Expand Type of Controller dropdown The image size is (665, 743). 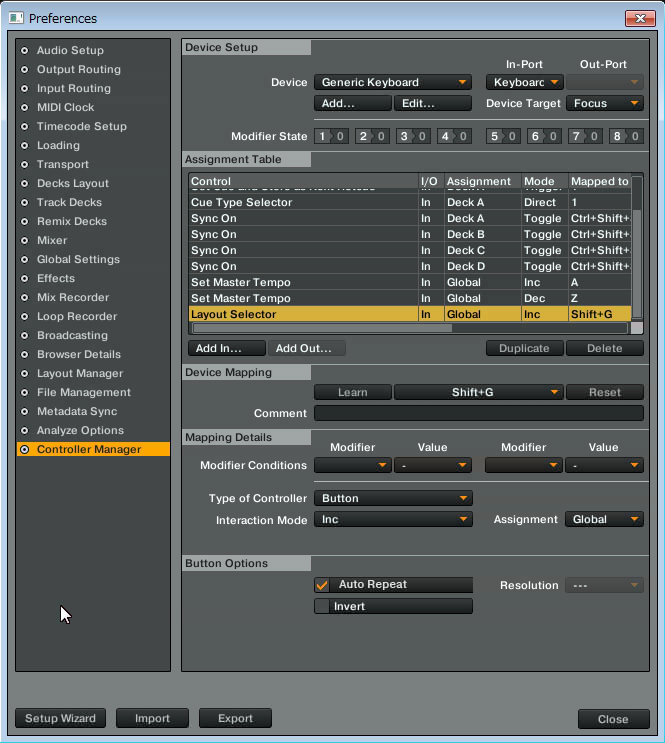click(x=393, y=498)
